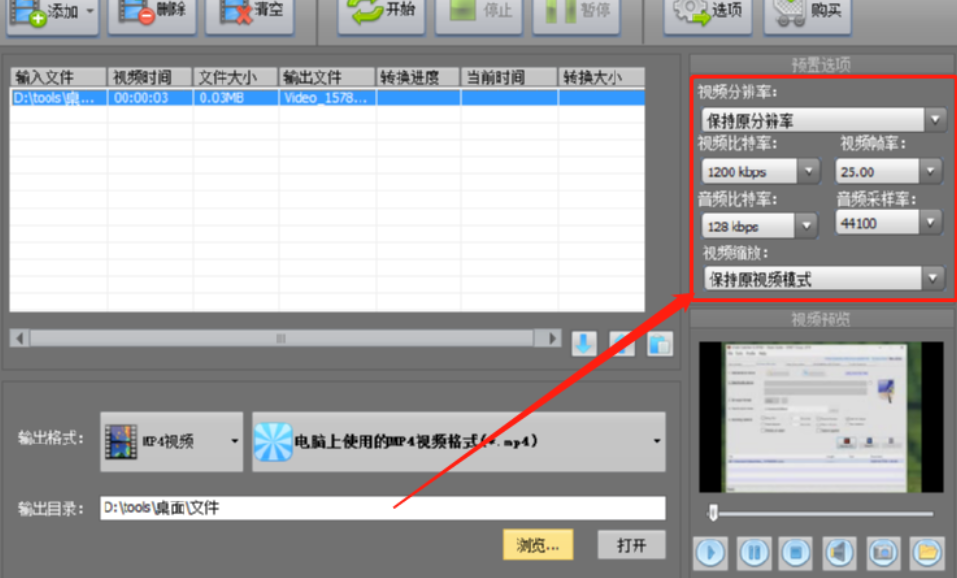Click the 浏览... browse button
Viewport: 957px width, 578px height.
(x=538, y=544)
